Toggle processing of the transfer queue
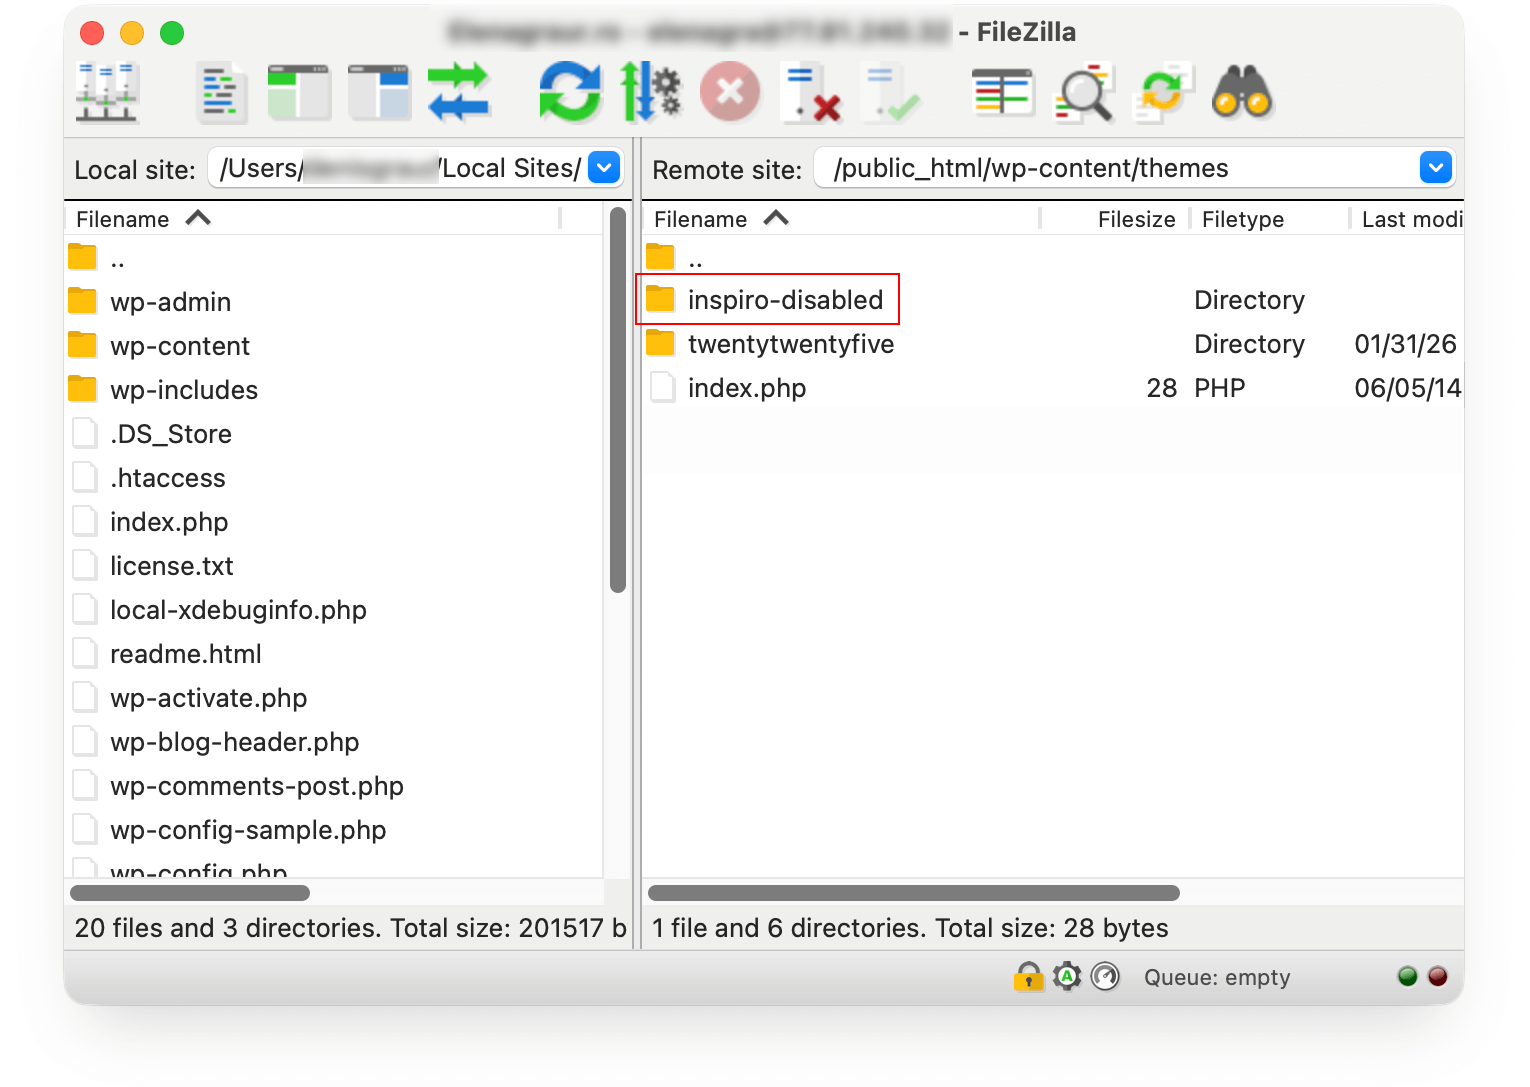The image size is (1530, 1087). coord(650,92)
